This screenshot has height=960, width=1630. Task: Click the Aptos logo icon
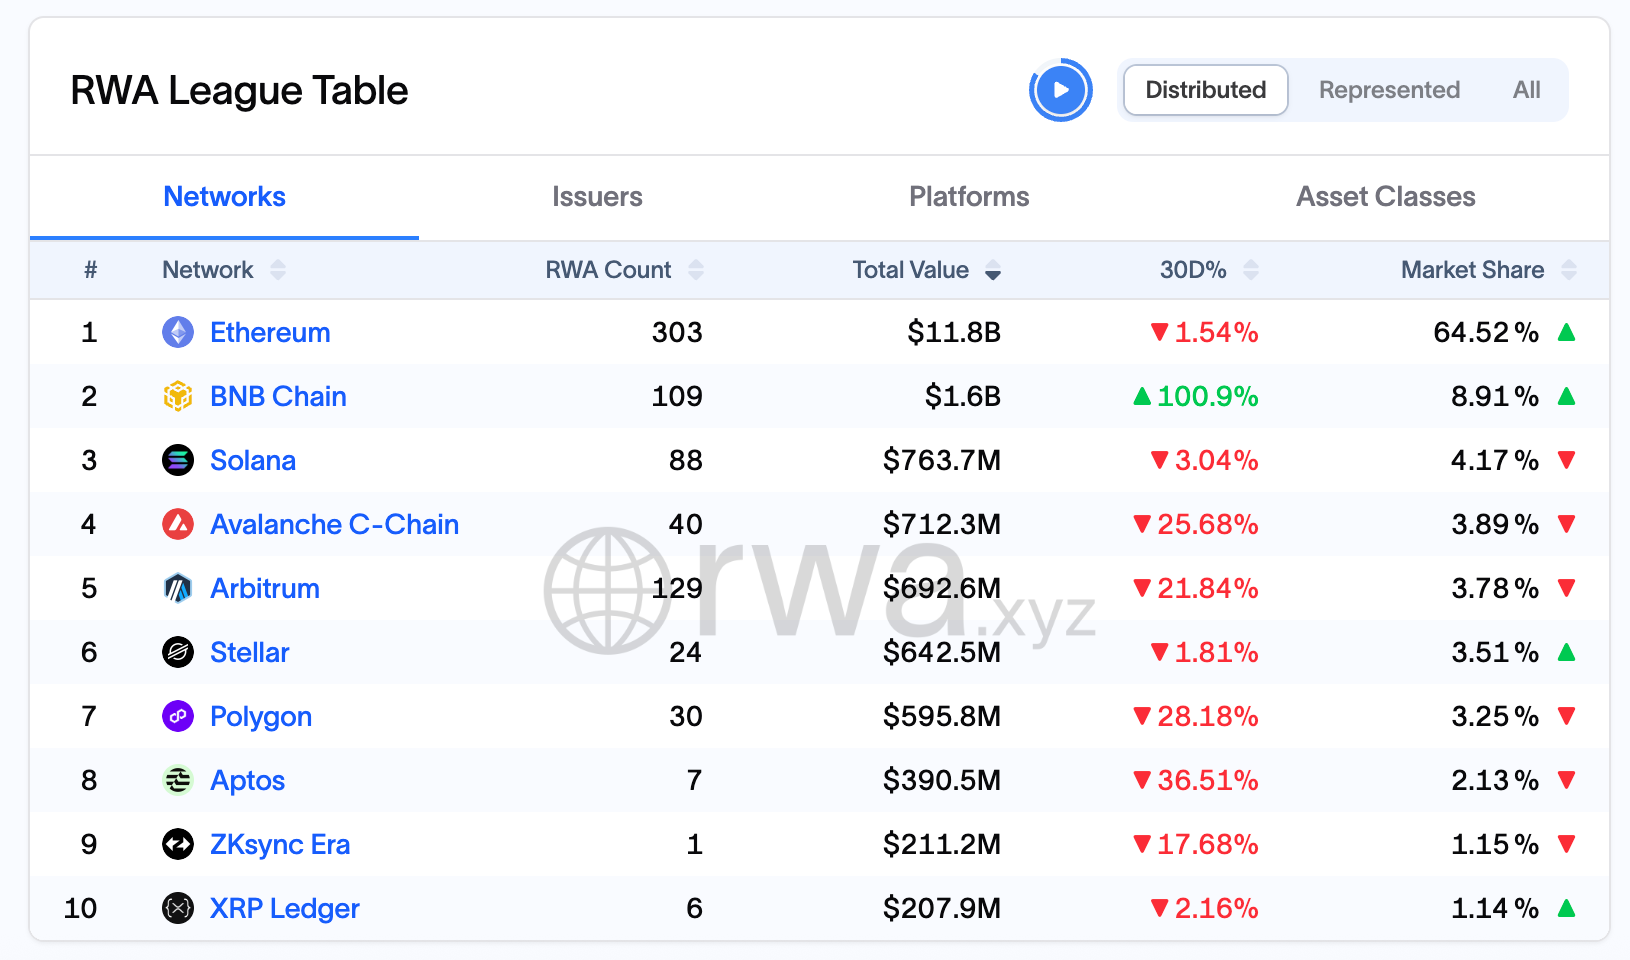(x=178, y=780)
